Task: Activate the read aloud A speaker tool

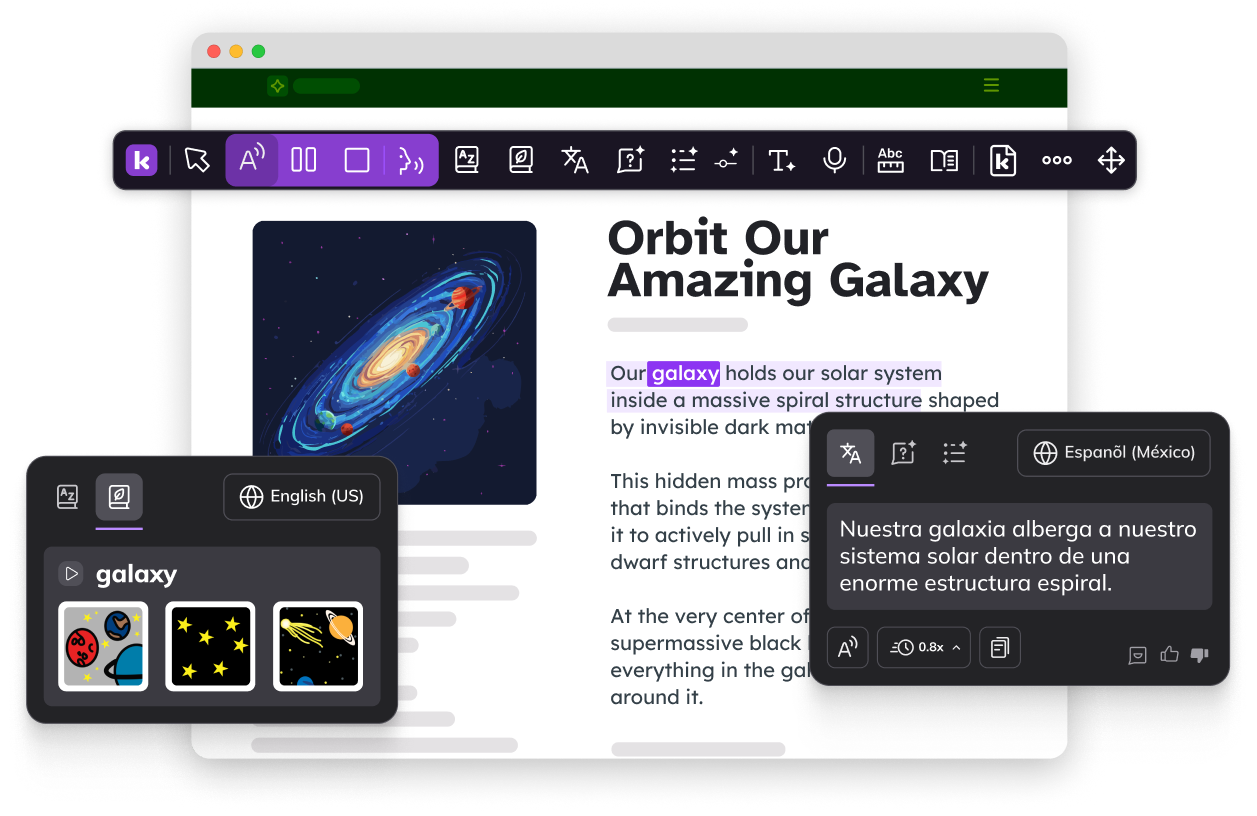Action: 252,160
